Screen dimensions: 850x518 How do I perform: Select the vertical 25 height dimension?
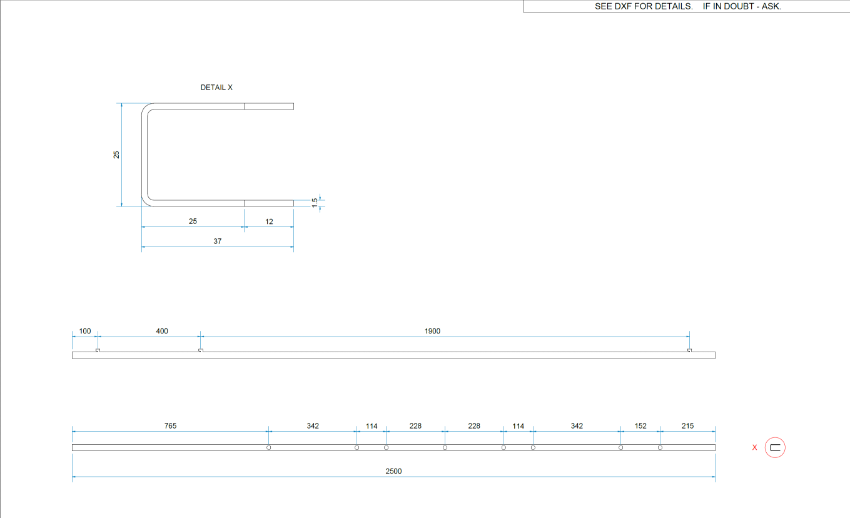pos(117,154)
